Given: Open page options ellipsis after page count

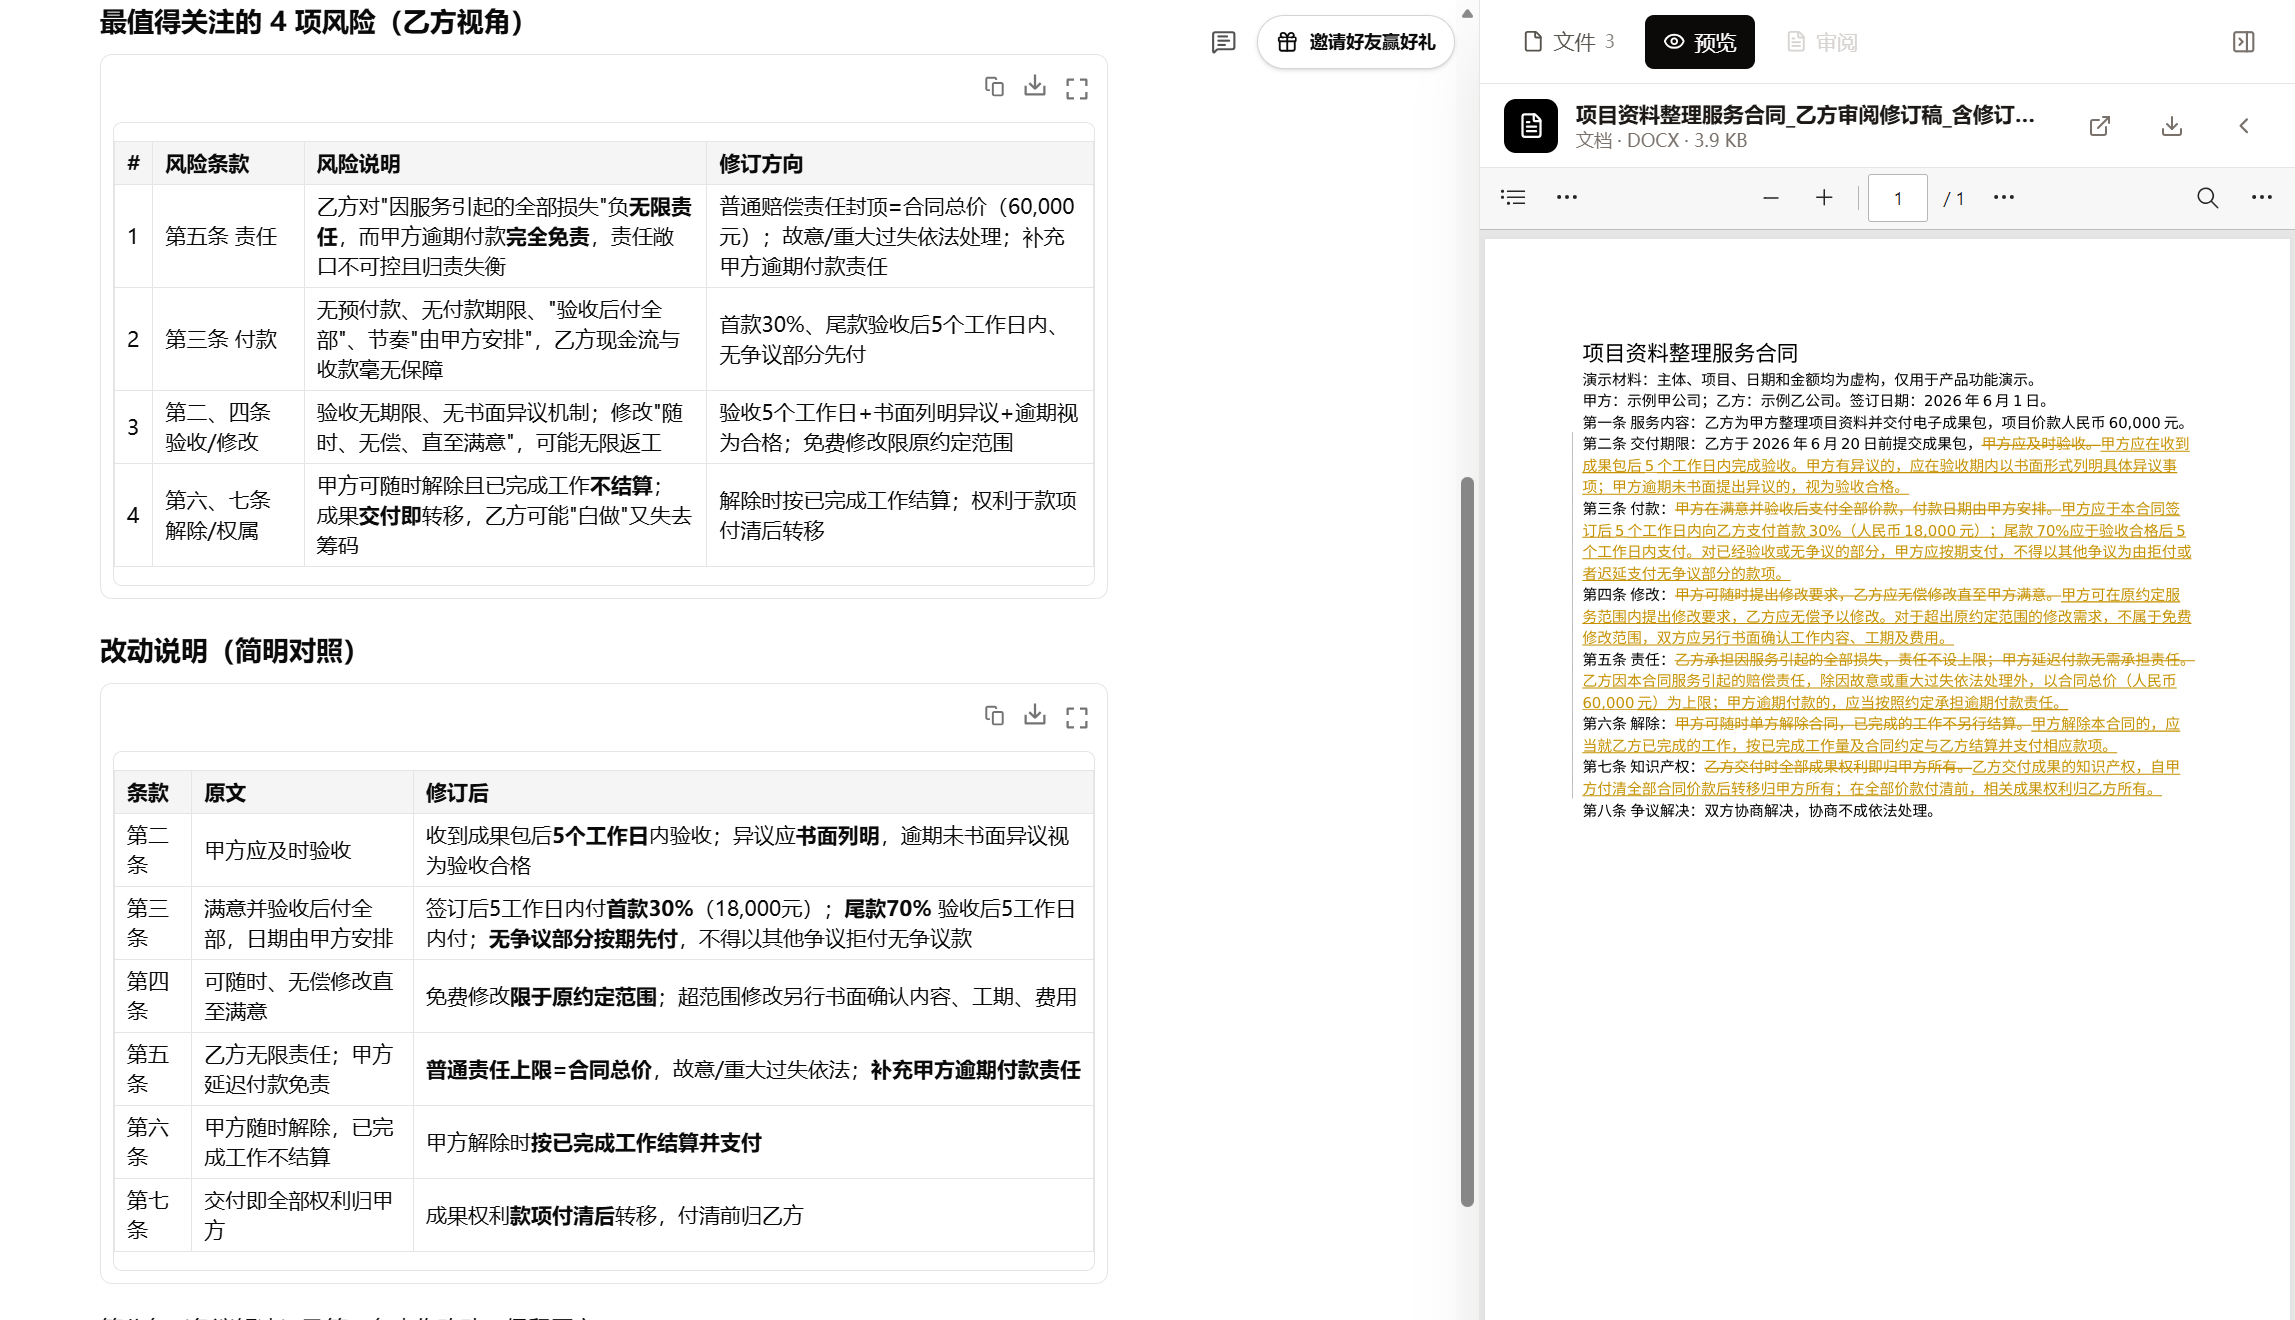Looking at the screenshot, I should (2004, 197).
